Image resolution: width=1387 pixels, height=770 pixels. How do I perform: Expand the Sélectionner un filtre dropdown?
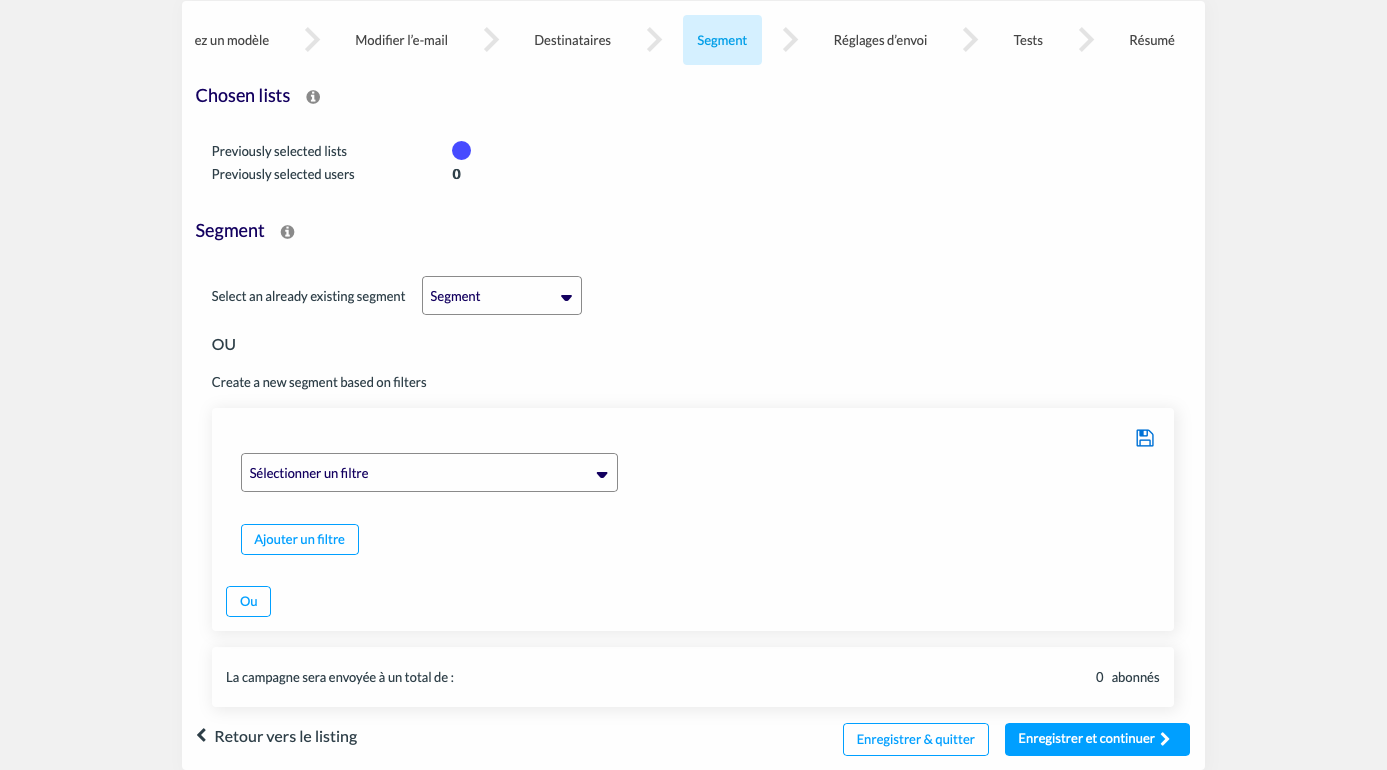click(x=429, y=473)
